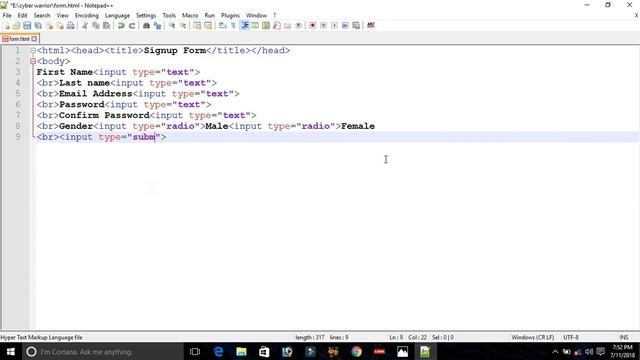This screenshot has height=360, width=640.
Task: Open the Run menu
Action: point(209,16)
